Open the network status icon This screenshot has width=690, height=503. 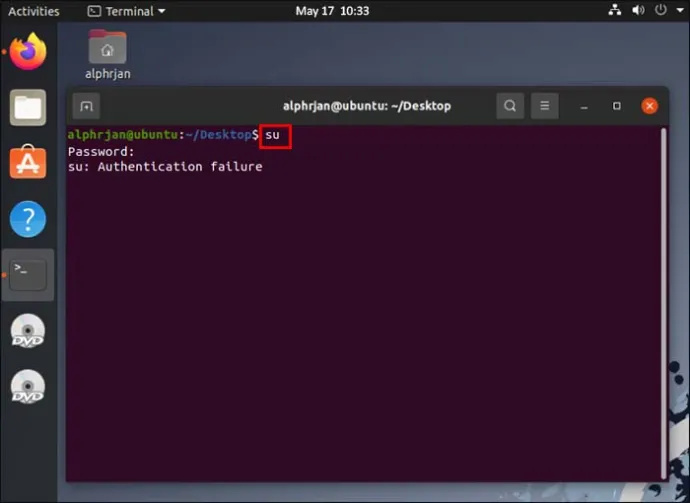click(x=615, y=10)
